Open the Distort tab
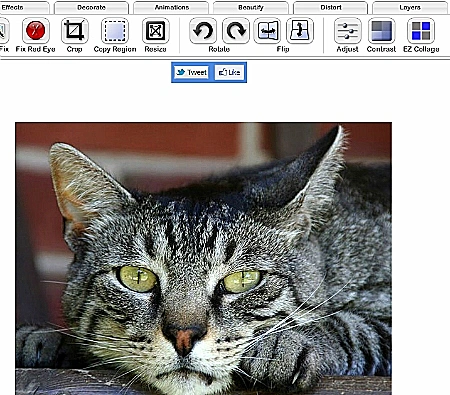The width and height of the screenshot is (450, 395). point(330,8)
